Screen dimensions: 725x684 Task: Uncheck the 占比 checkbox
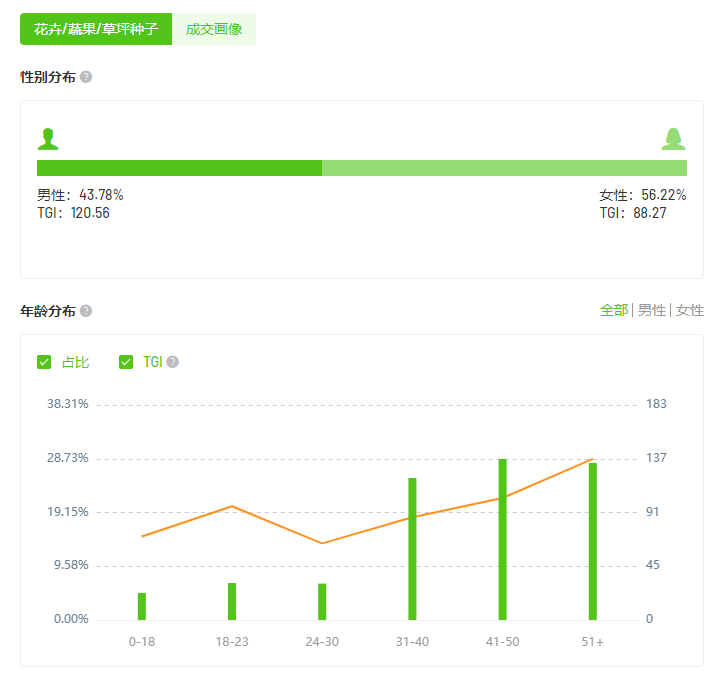[44, 362]
